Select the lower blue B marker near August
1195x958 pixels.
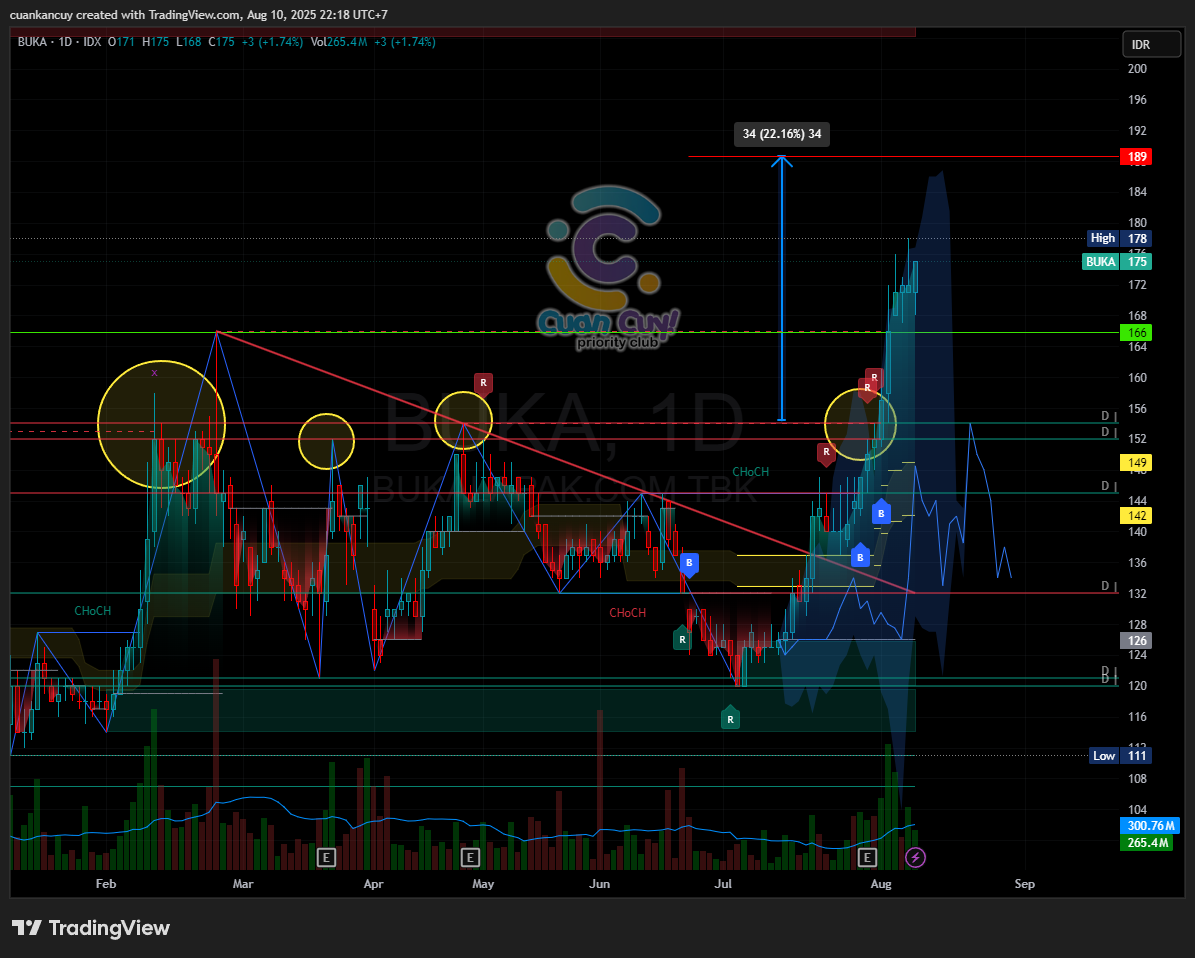click(860, 557)
